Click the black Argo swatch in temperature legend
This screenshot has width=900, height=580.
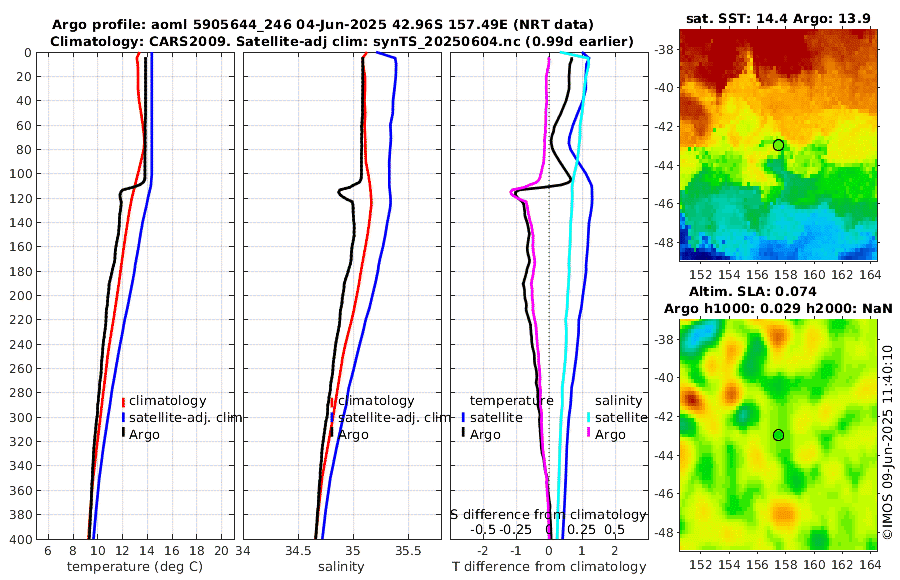click(123, 434)
